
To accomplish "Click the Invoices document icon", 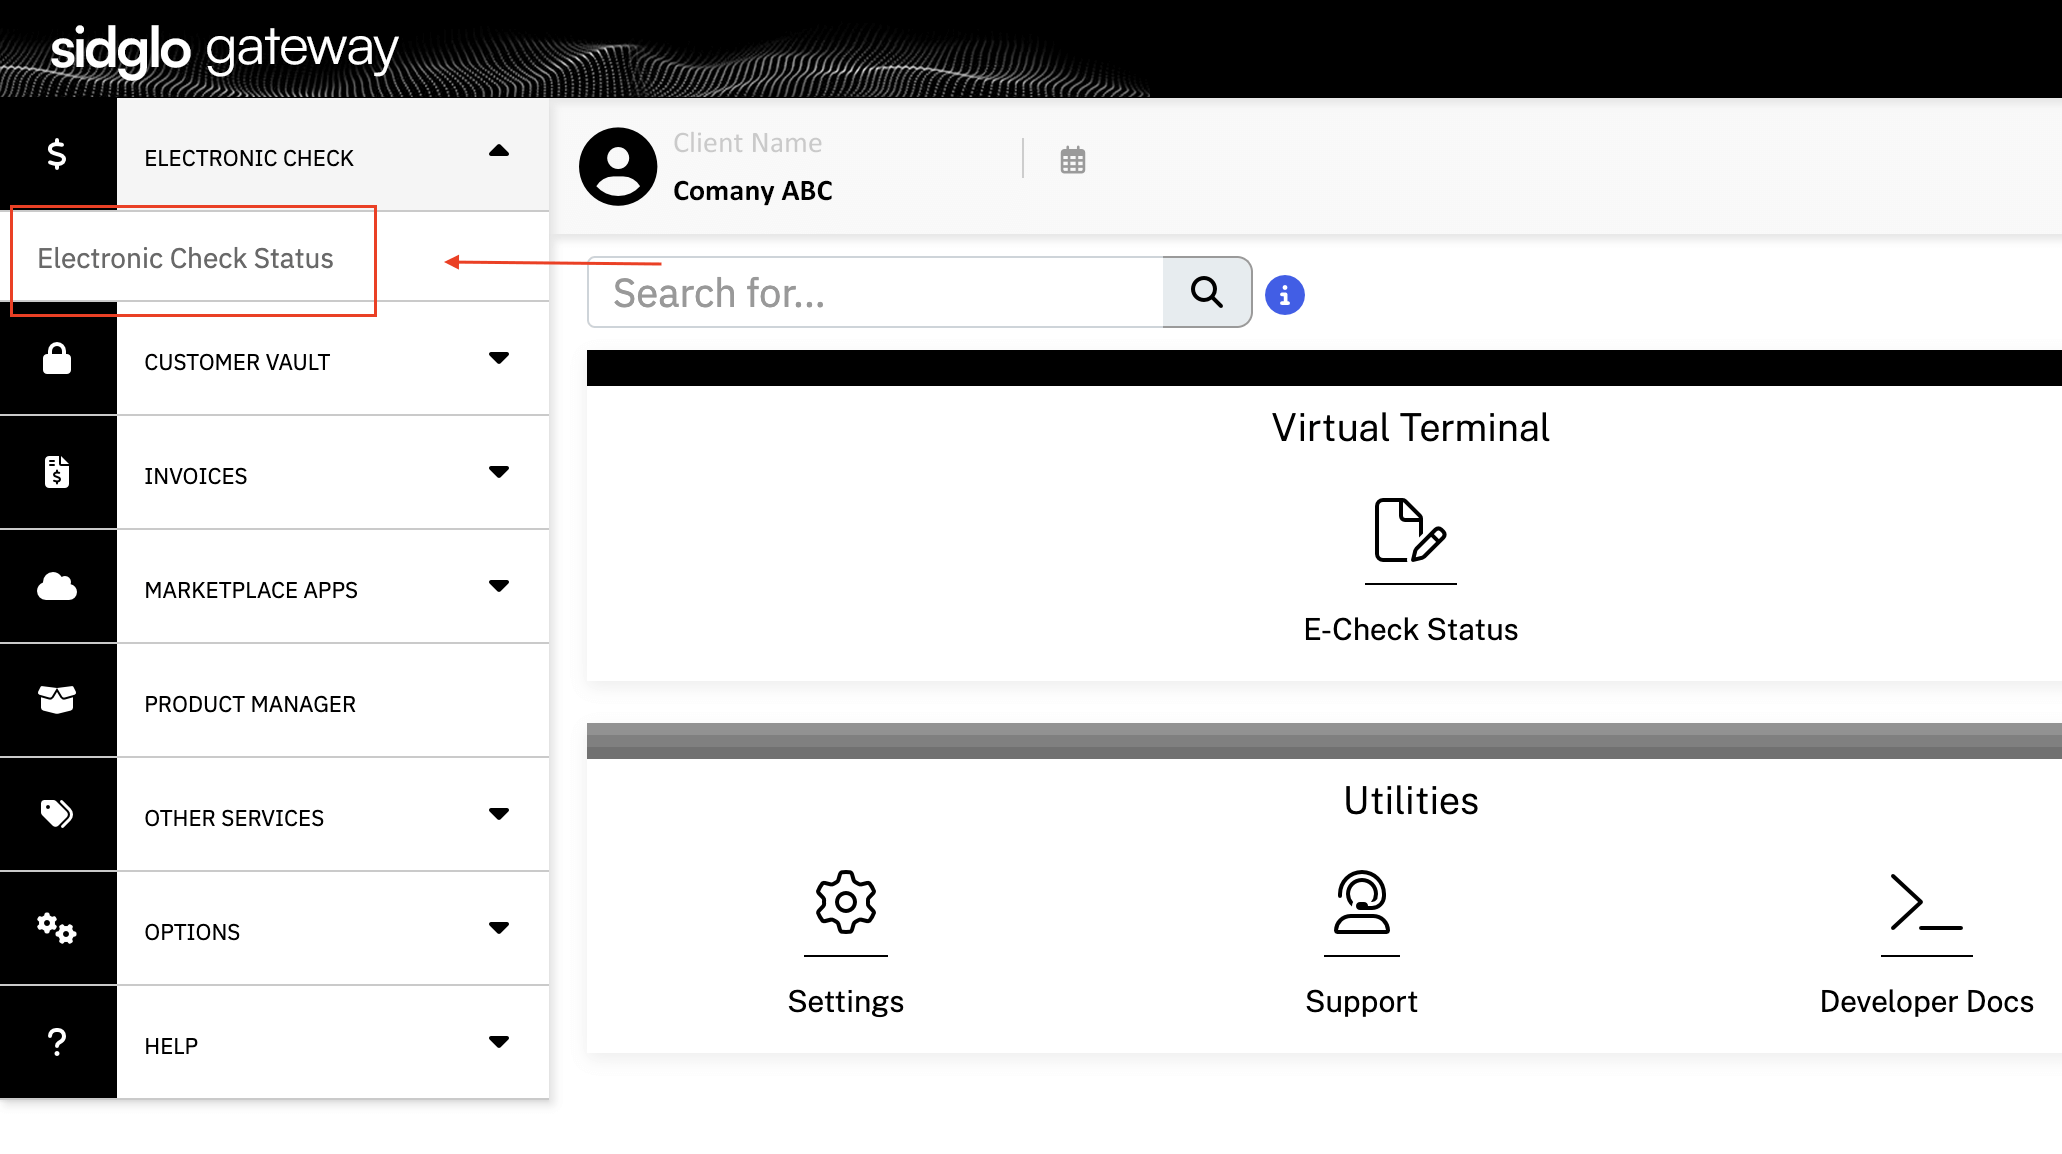I will (57, 471).
